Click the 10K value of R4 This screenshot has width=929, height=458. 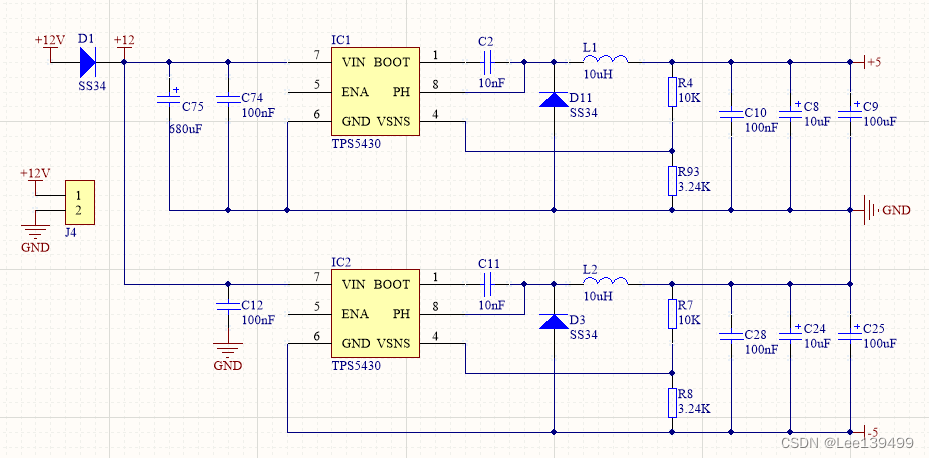click(689, 98)
